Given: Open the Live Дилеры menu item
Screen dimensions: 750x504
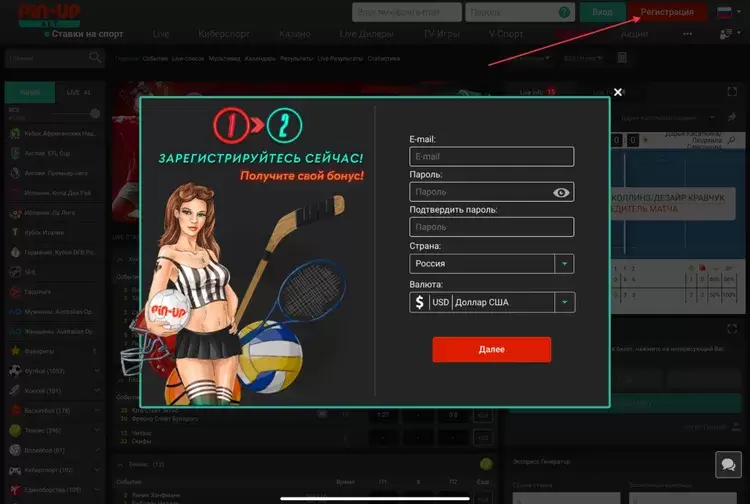Looking at the screenshot, I should click(x=366, y=34).
